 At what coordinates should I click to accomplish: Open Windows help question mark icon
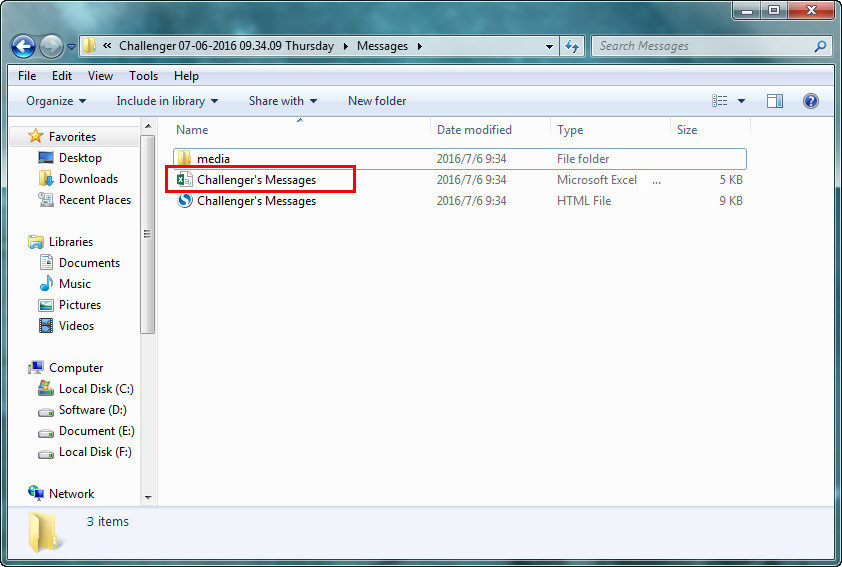[x=811, y=101]
